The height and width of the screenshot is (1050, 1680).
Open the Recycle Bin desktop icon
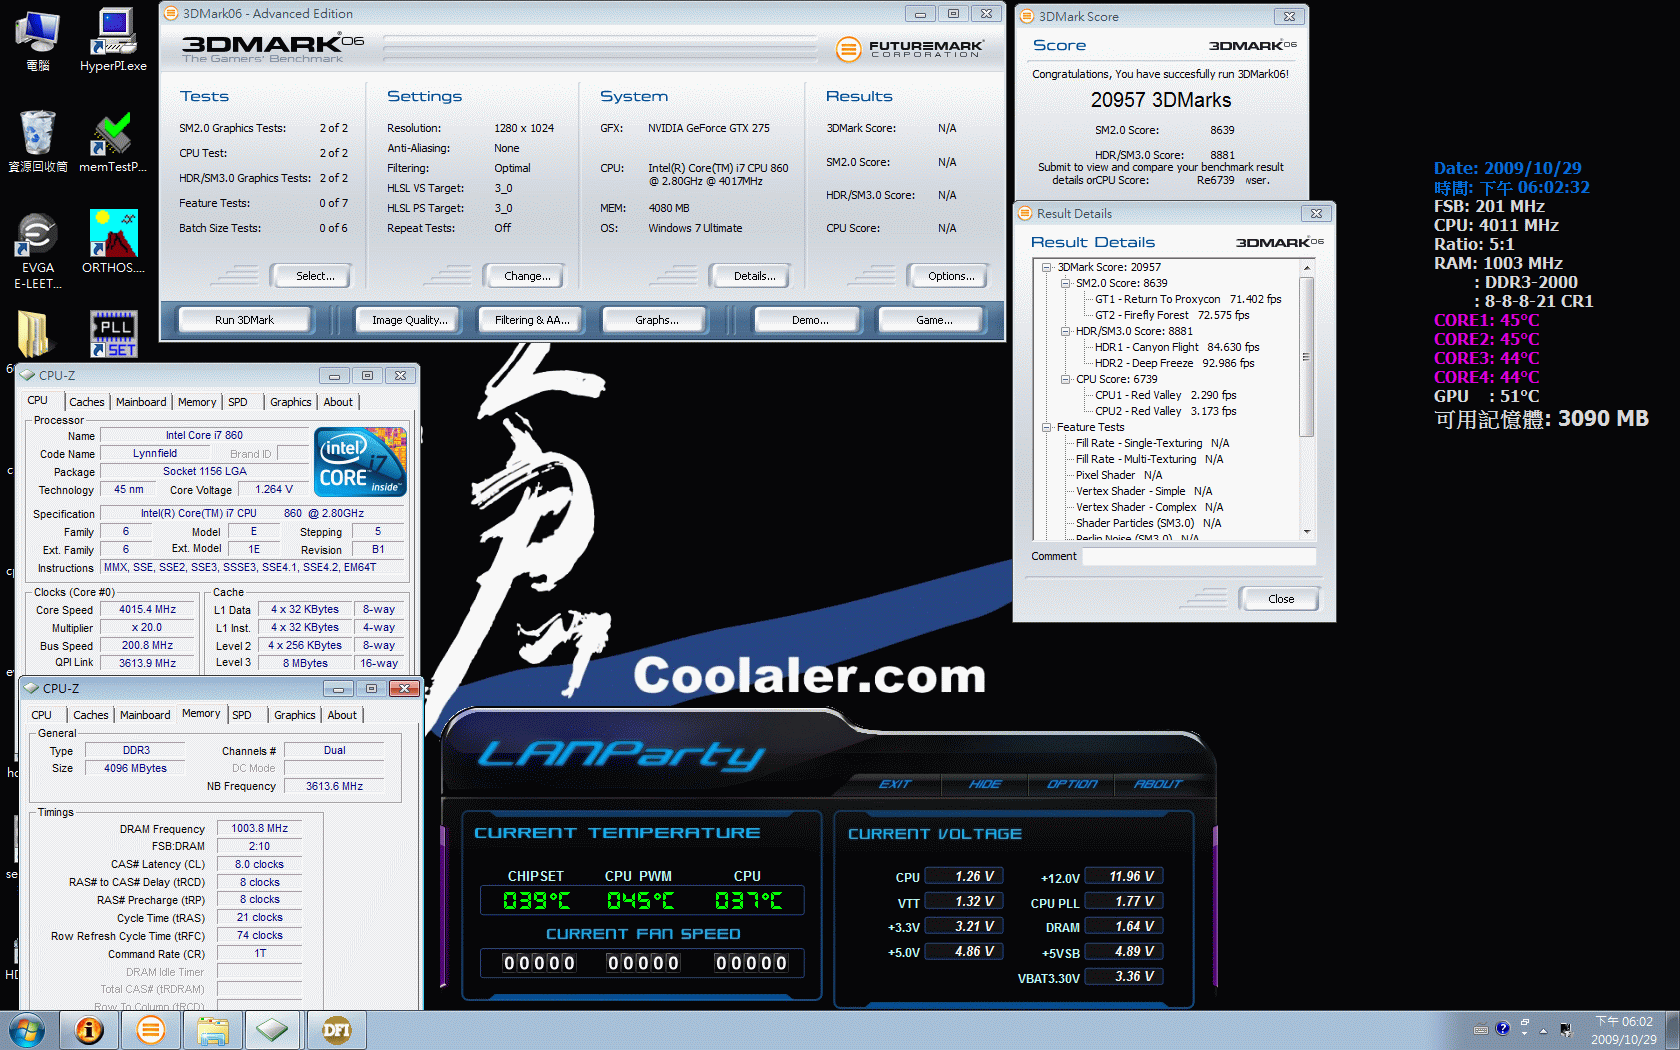37,141
